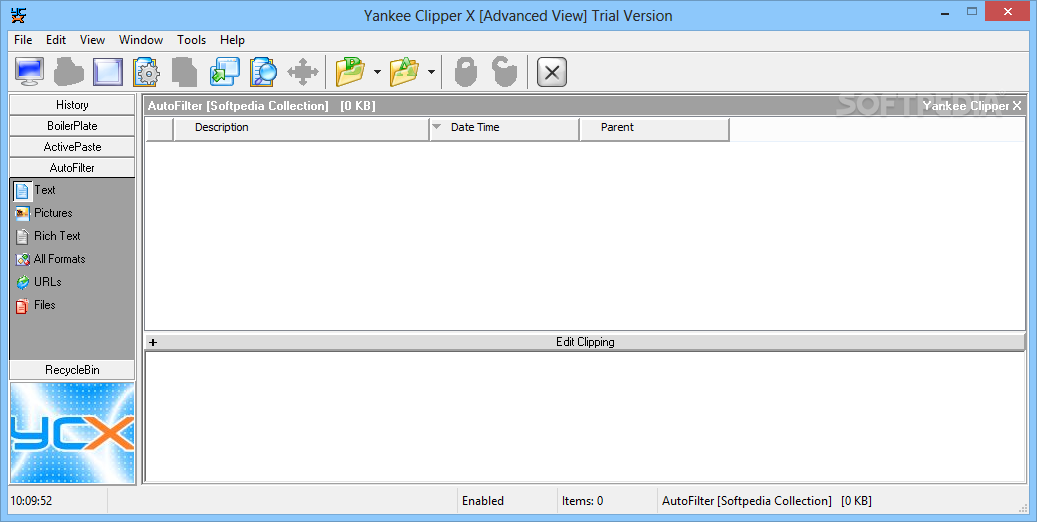The height and width of the screenshot is (522, 1037).
Task: Switch to the ActivePaste section
Action: (72, 147)
